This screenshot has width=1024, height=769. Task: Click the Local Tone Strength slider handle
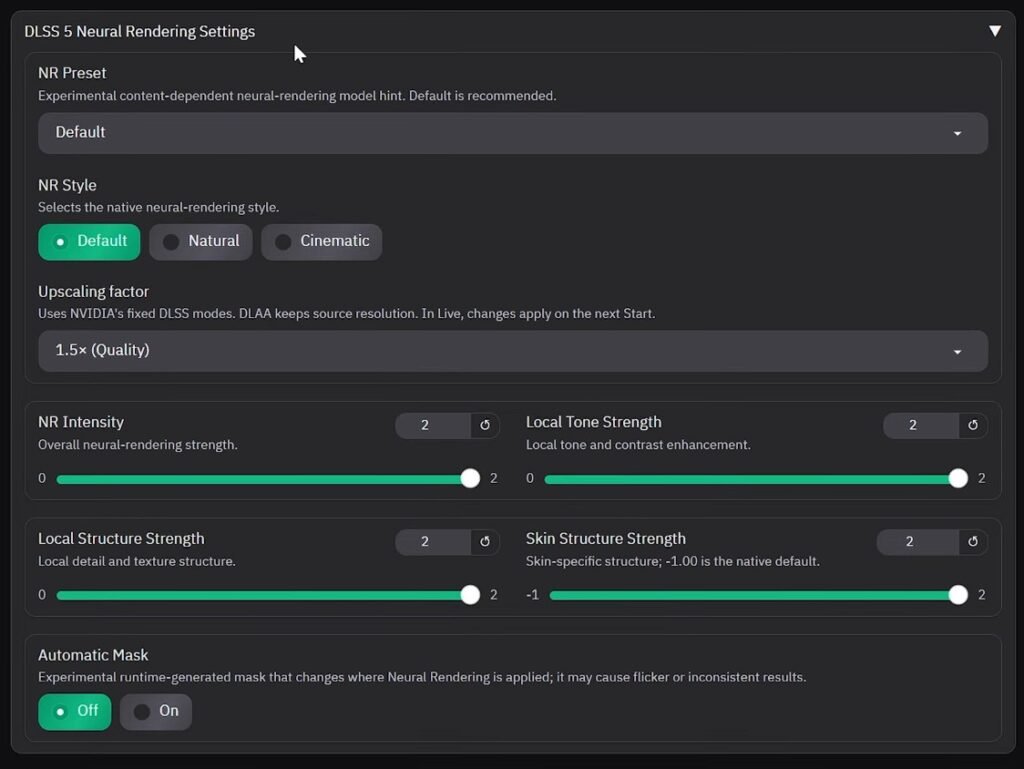click(957, 479)
